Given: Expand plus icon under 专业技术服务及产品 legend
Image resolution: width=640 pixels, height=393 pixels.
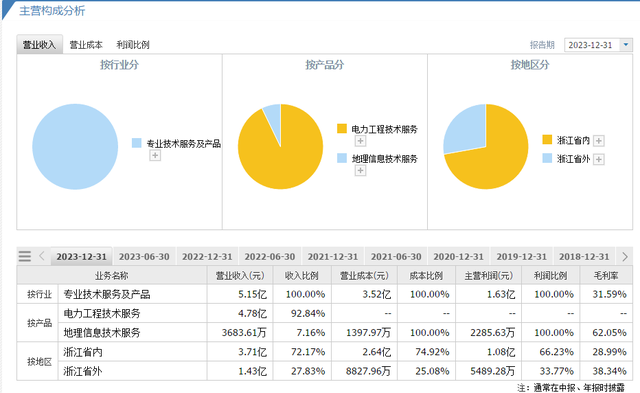Looking at the screenshot, I should coord(155,155).
